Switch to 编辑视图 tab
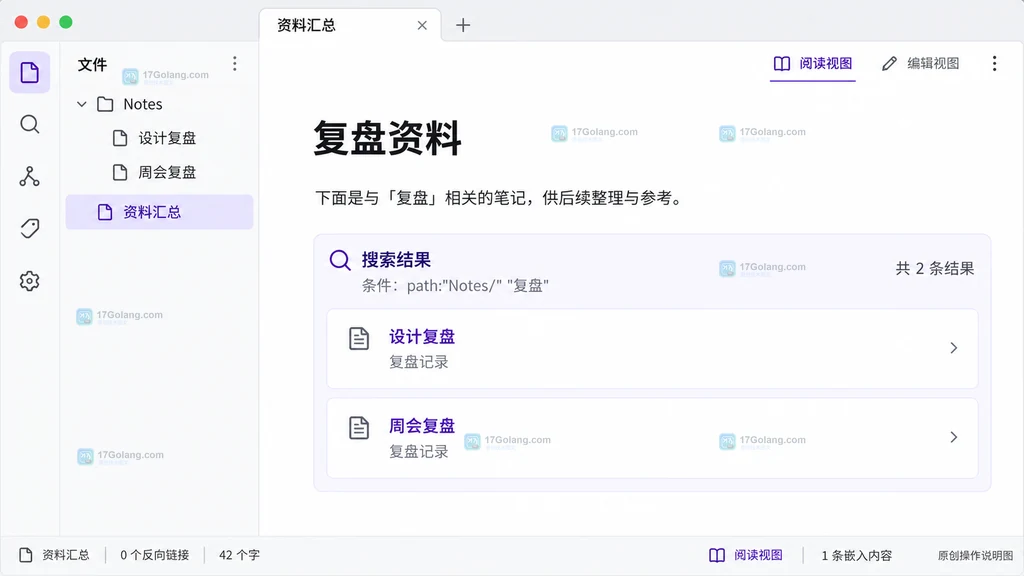Screen dimensions: 1024x576 [x=921, y=63]
